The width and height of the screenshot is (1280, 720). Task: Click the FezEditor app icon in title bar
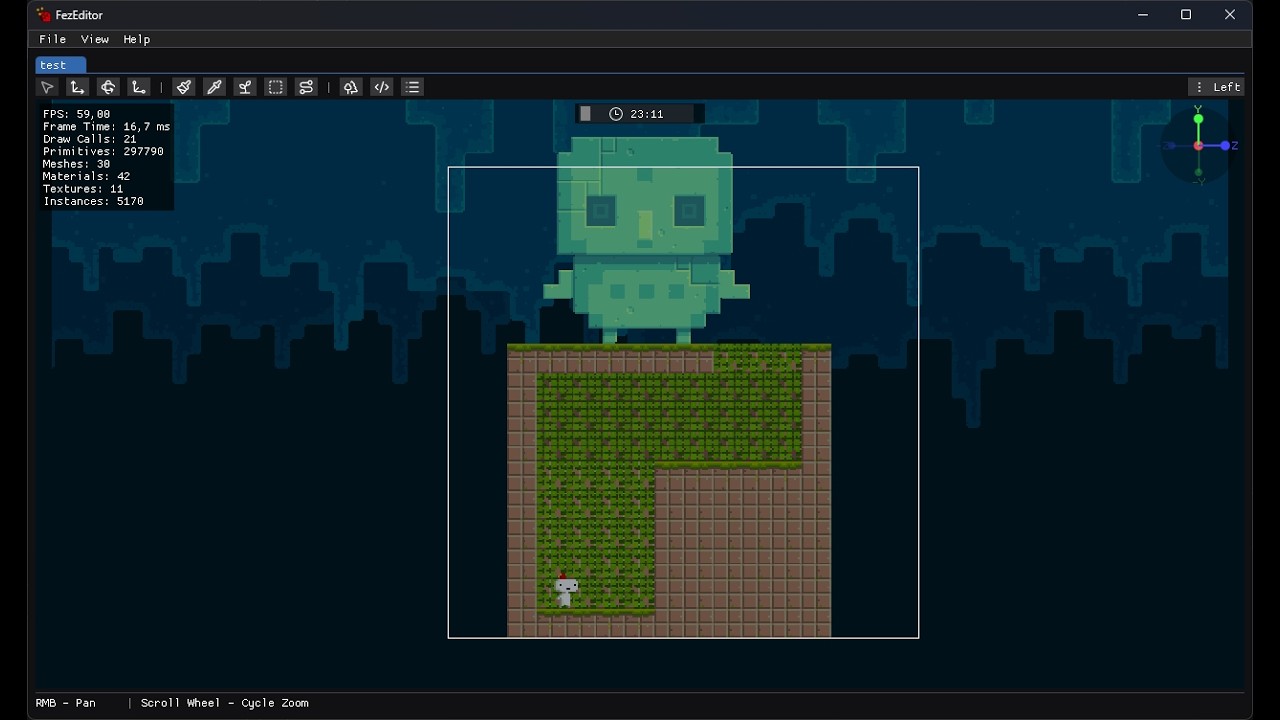[x=44, y=15]
